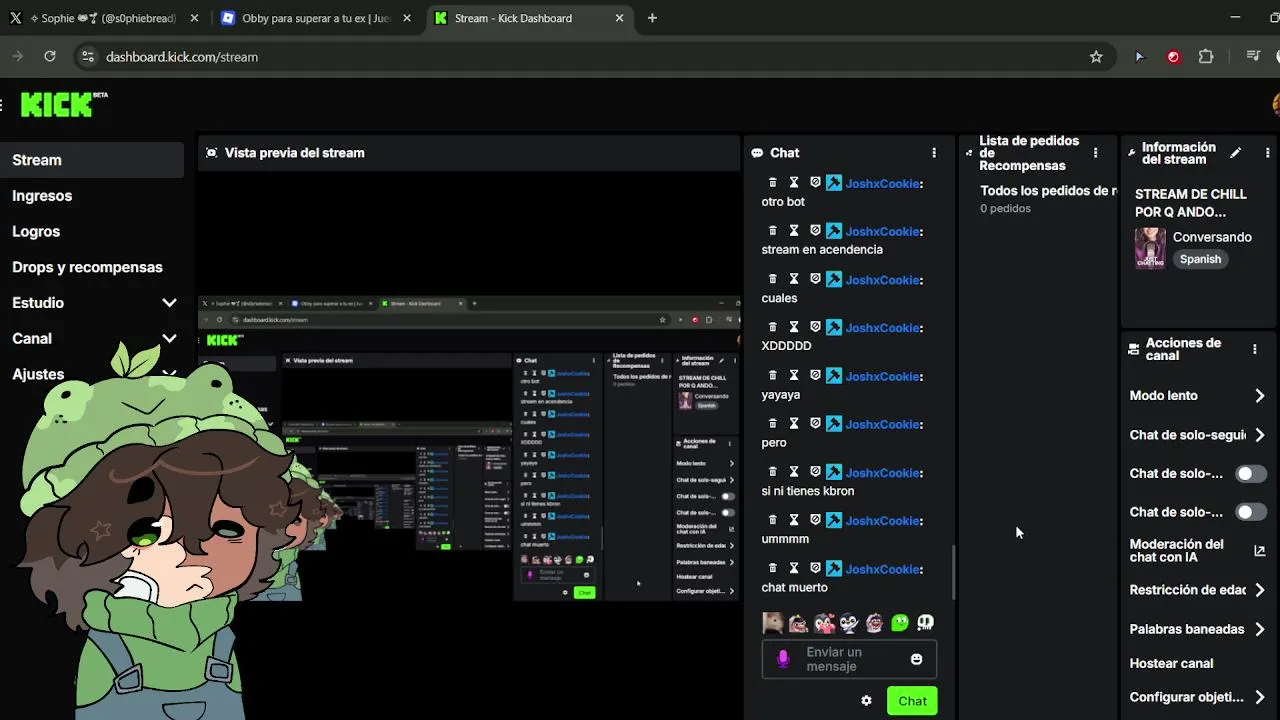The height and width of the screenshot is (720, 1280).
Task: Click 'Moderación del chat con IA' label
Action: (x=1176, y=550)
